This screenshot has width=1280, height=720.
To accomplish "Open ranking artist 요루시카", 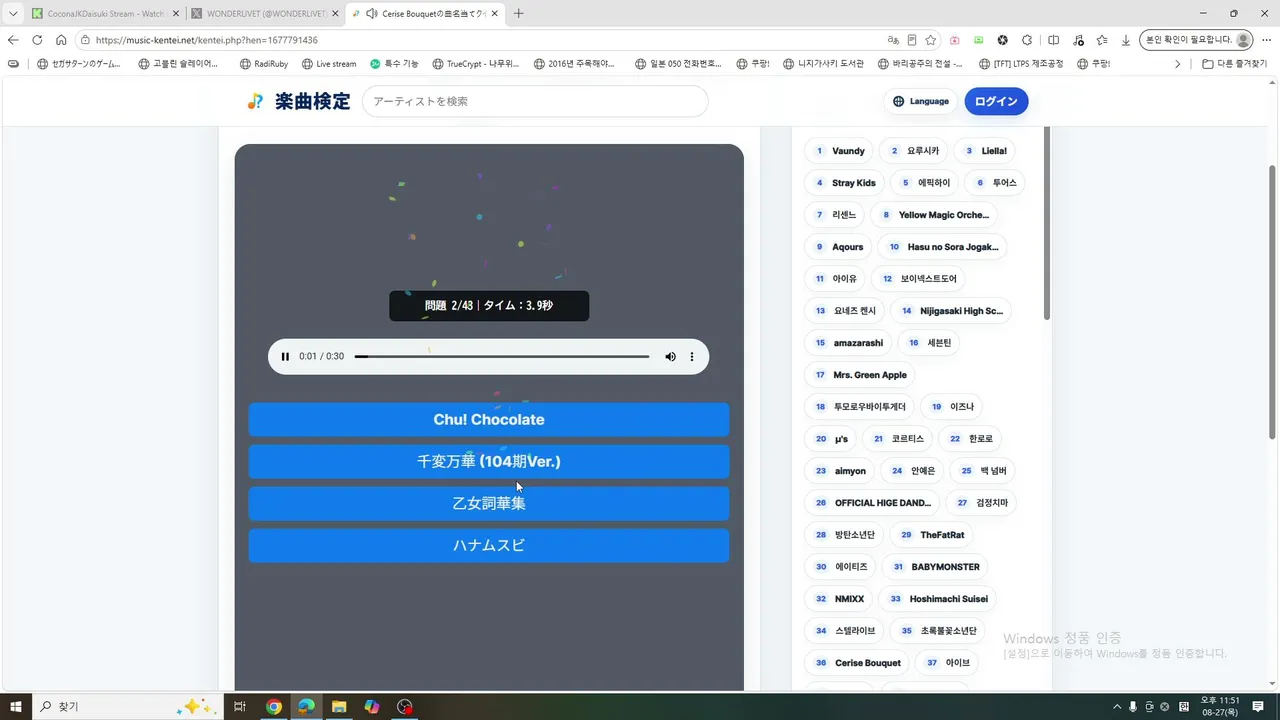I will click(914, 151).
